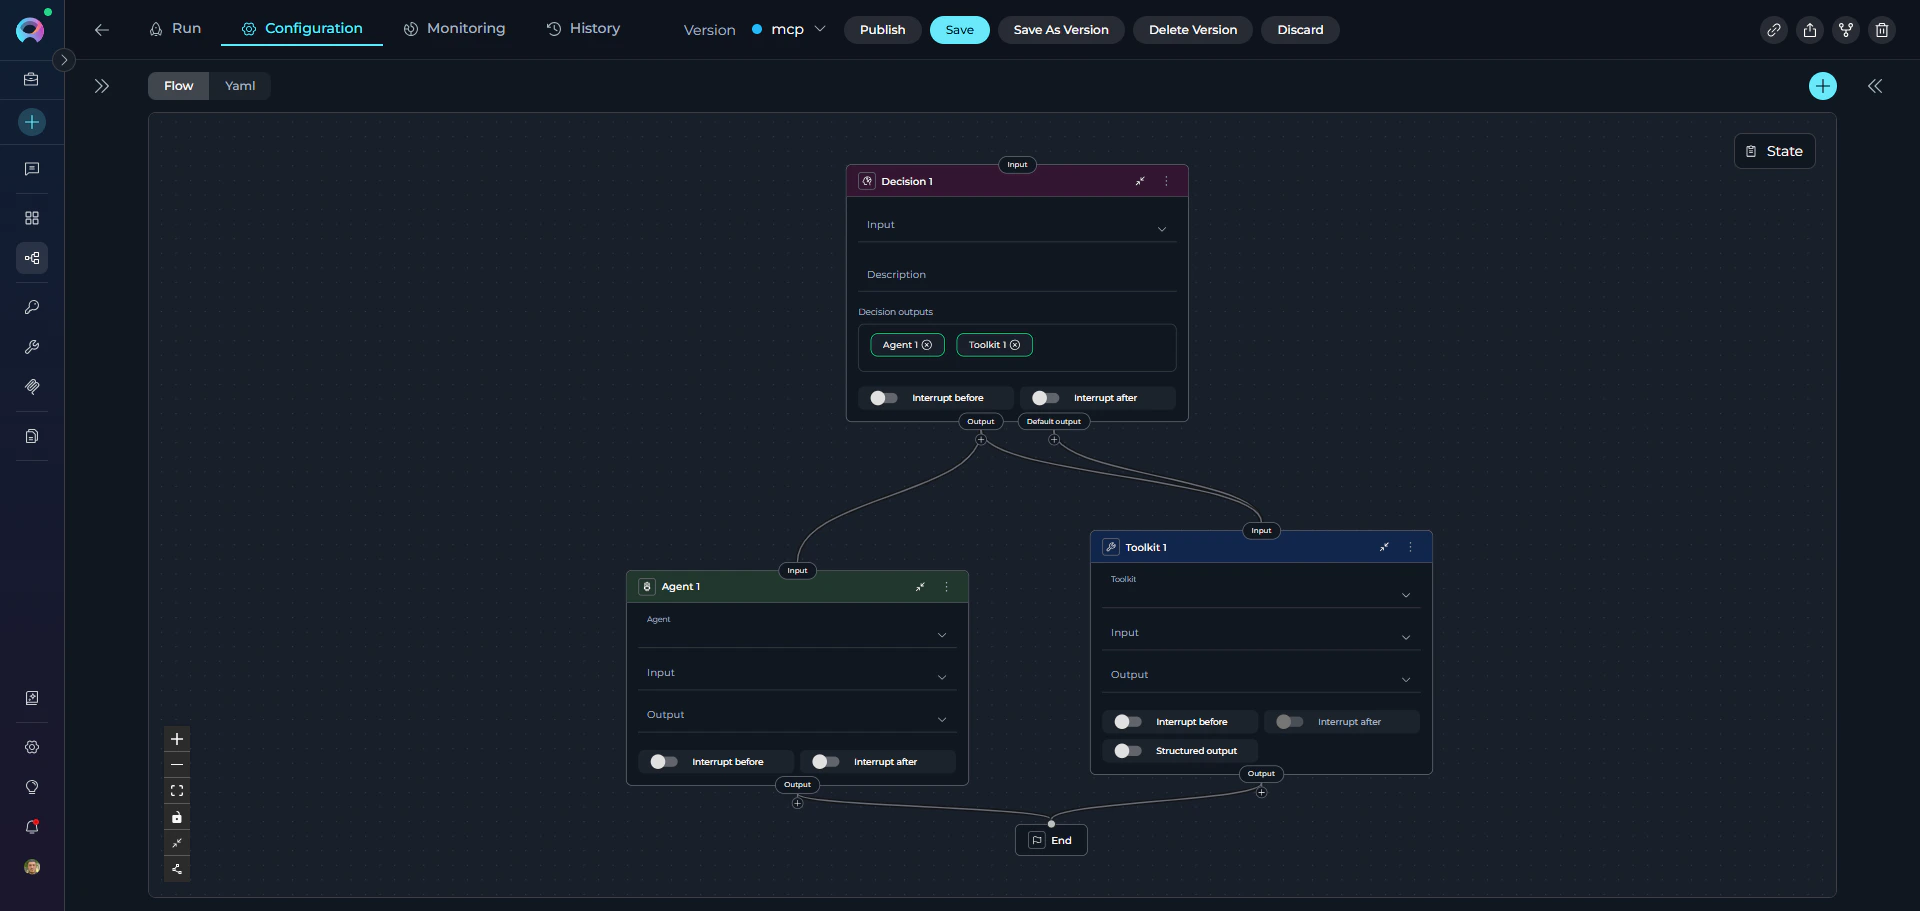Click the fit-to-view icon in canvas controls
Viewport: 1920px width, 911px height.
177,790
